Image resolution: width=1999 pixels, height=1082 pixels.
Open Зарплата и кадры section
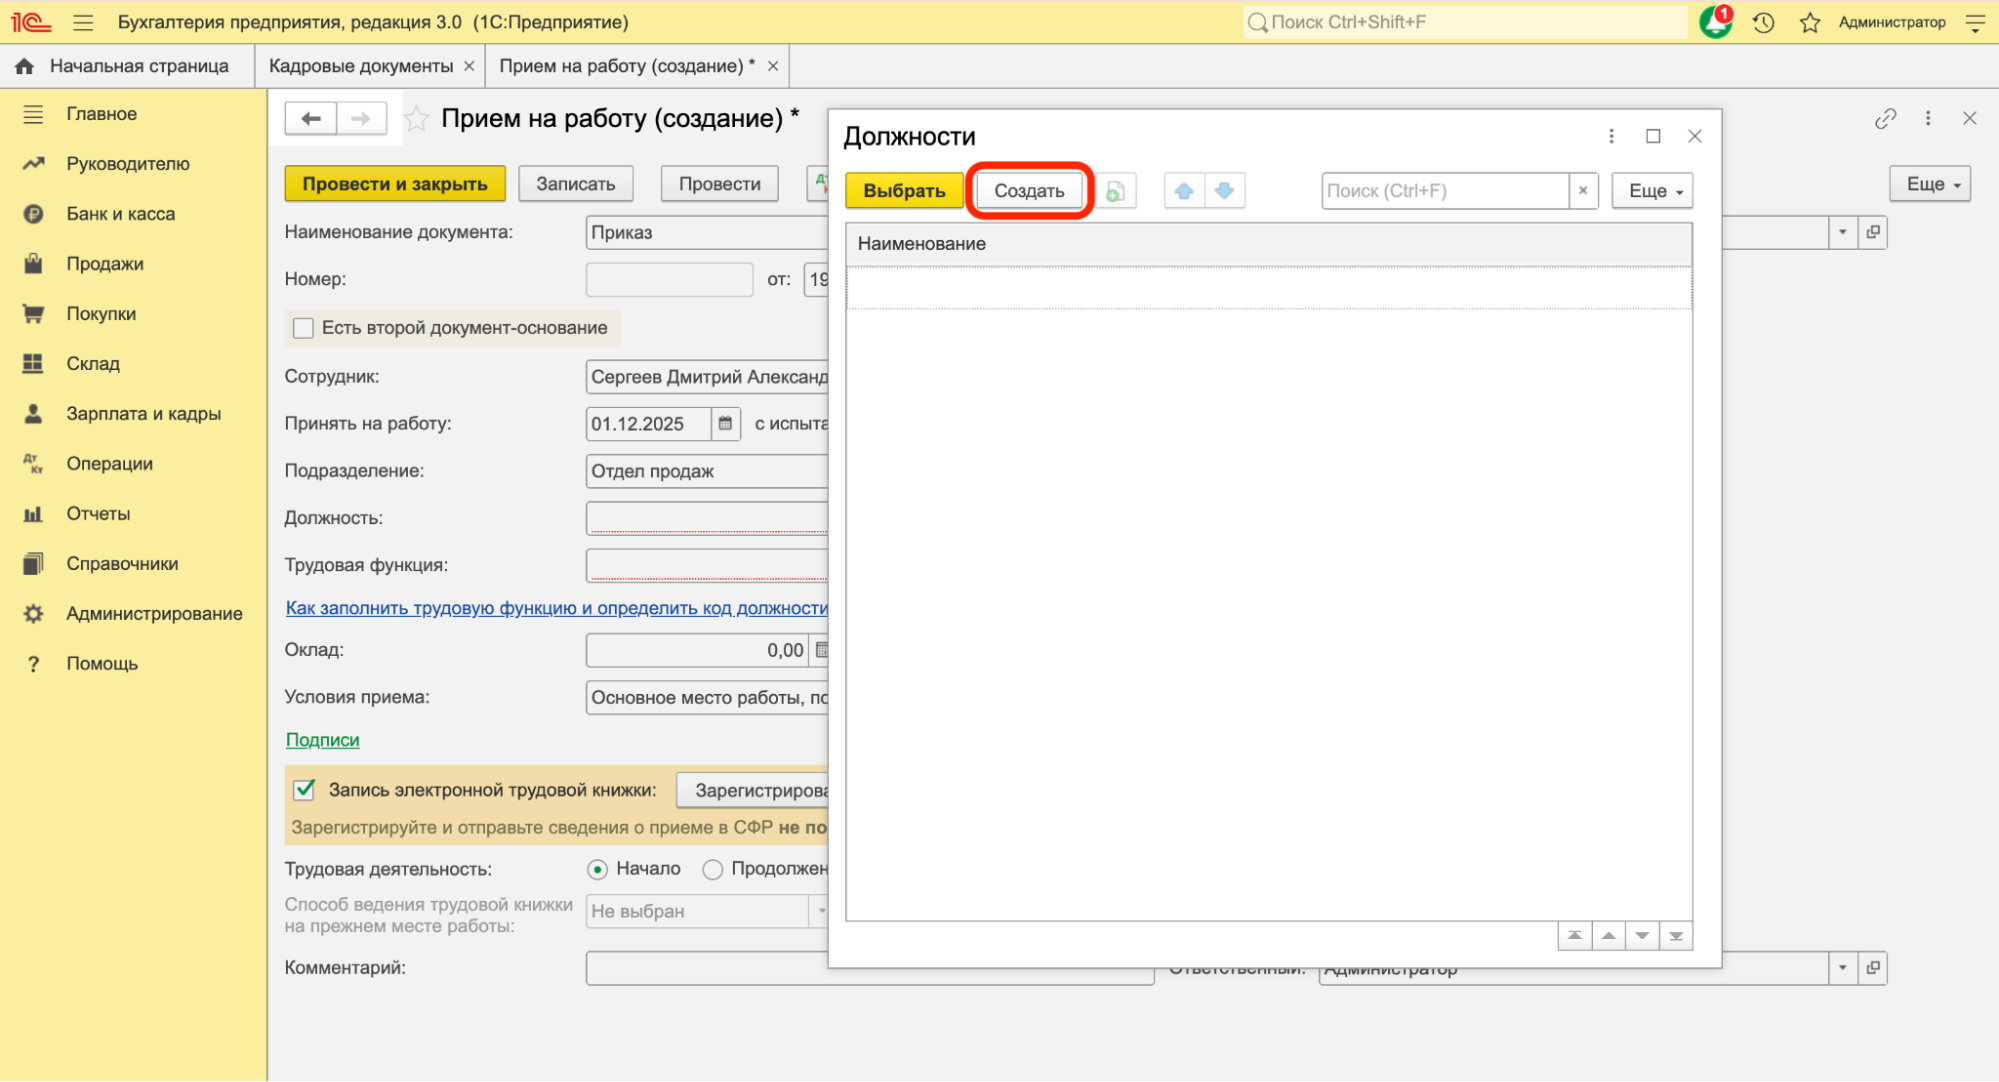(143, 414)
